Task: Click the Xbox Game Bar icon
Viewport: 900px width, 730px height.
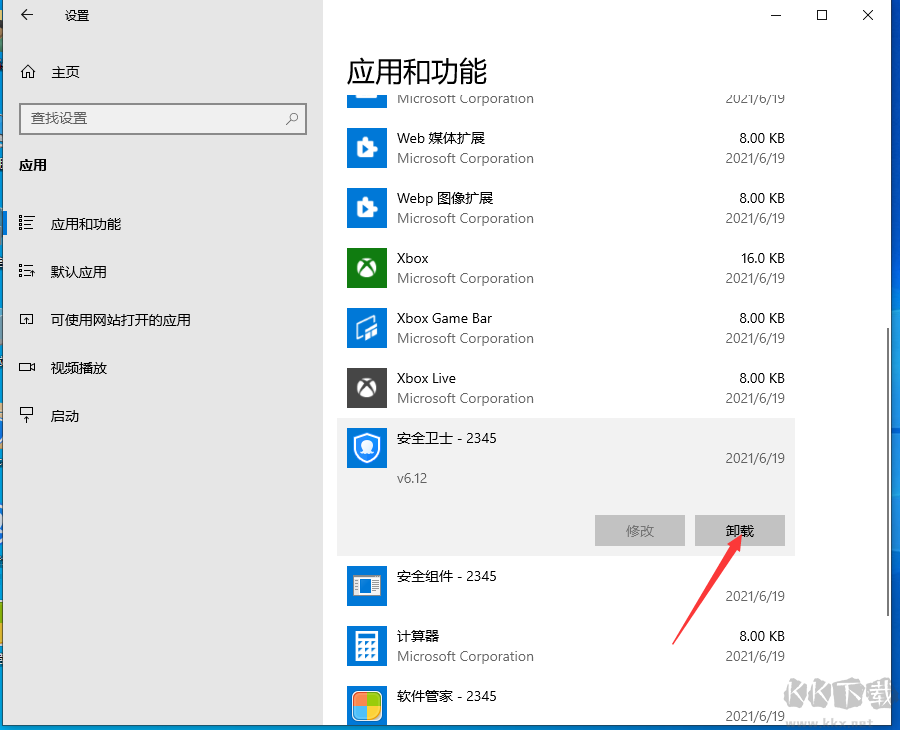Action: click(366, 328)
